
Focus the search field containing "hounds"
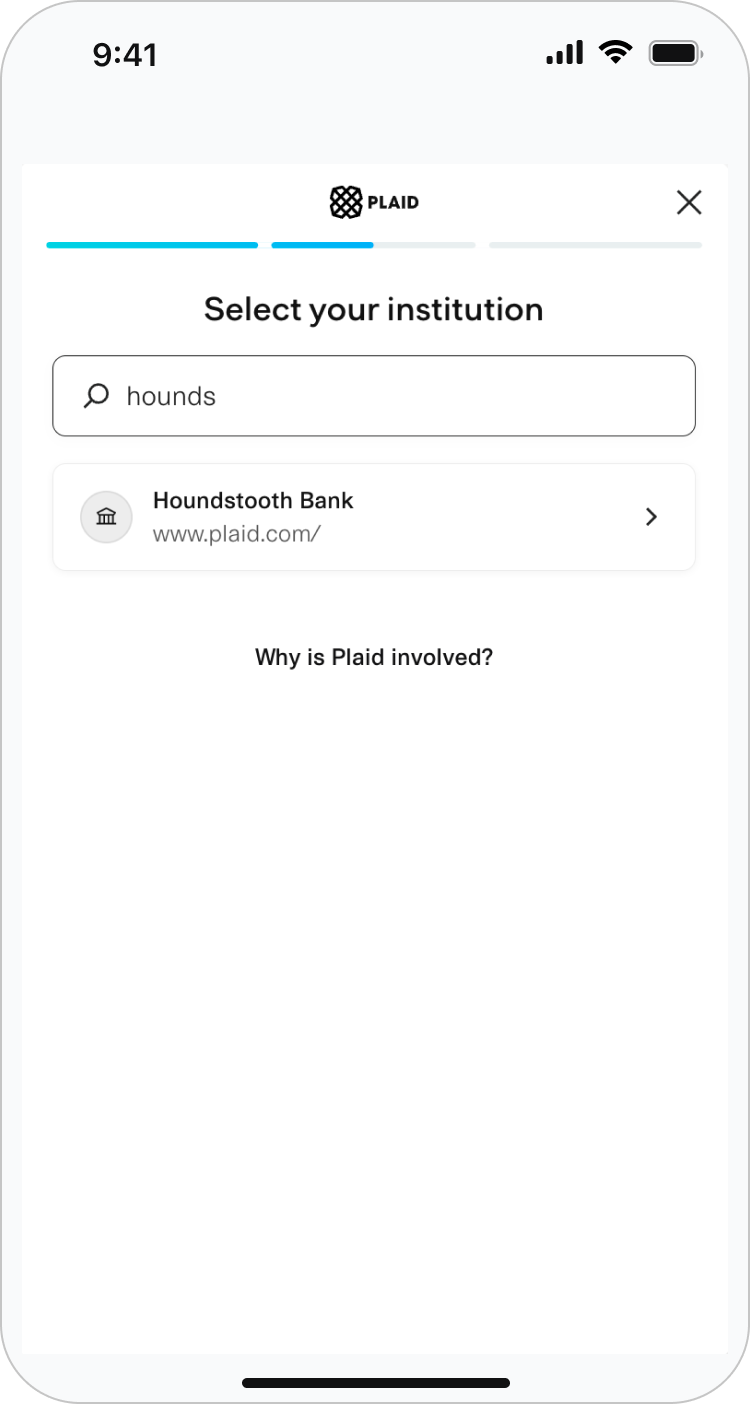400,396
